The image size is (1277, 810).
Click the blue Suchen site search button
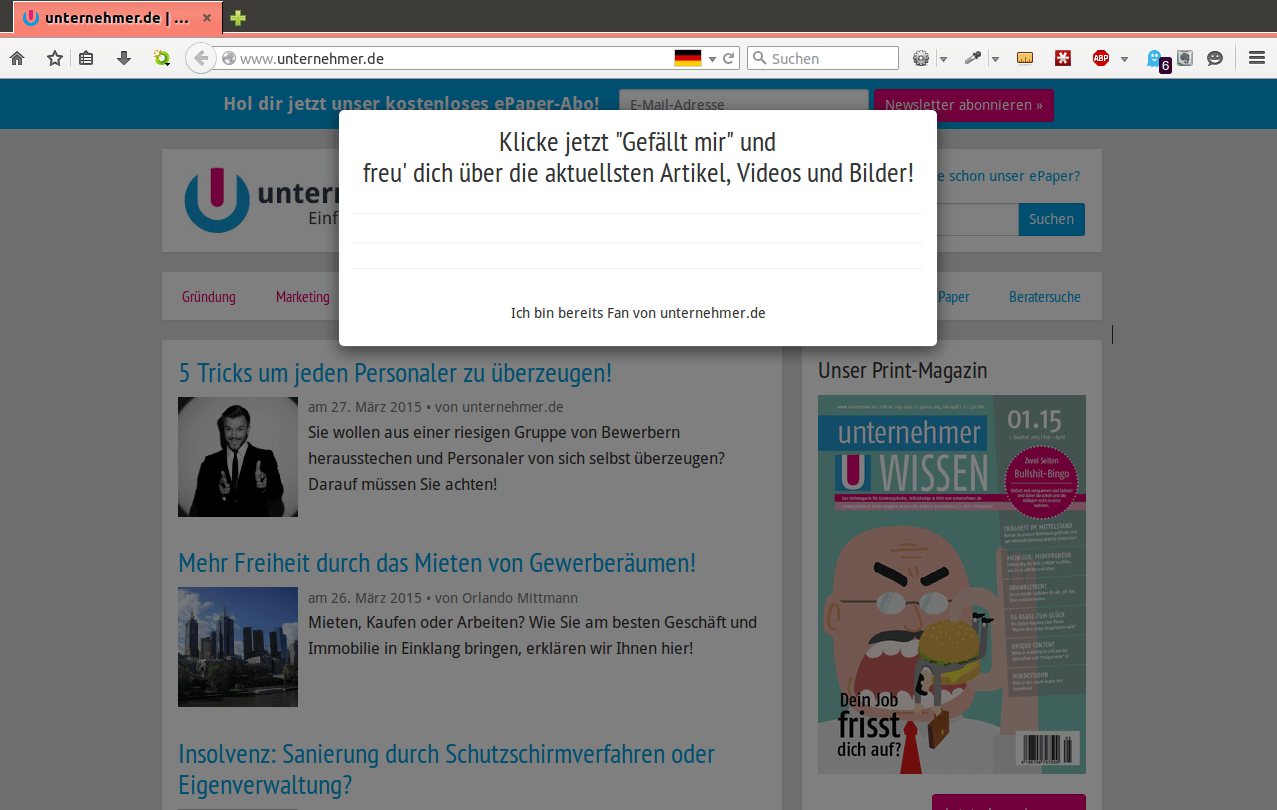[x=1051, y=219]
